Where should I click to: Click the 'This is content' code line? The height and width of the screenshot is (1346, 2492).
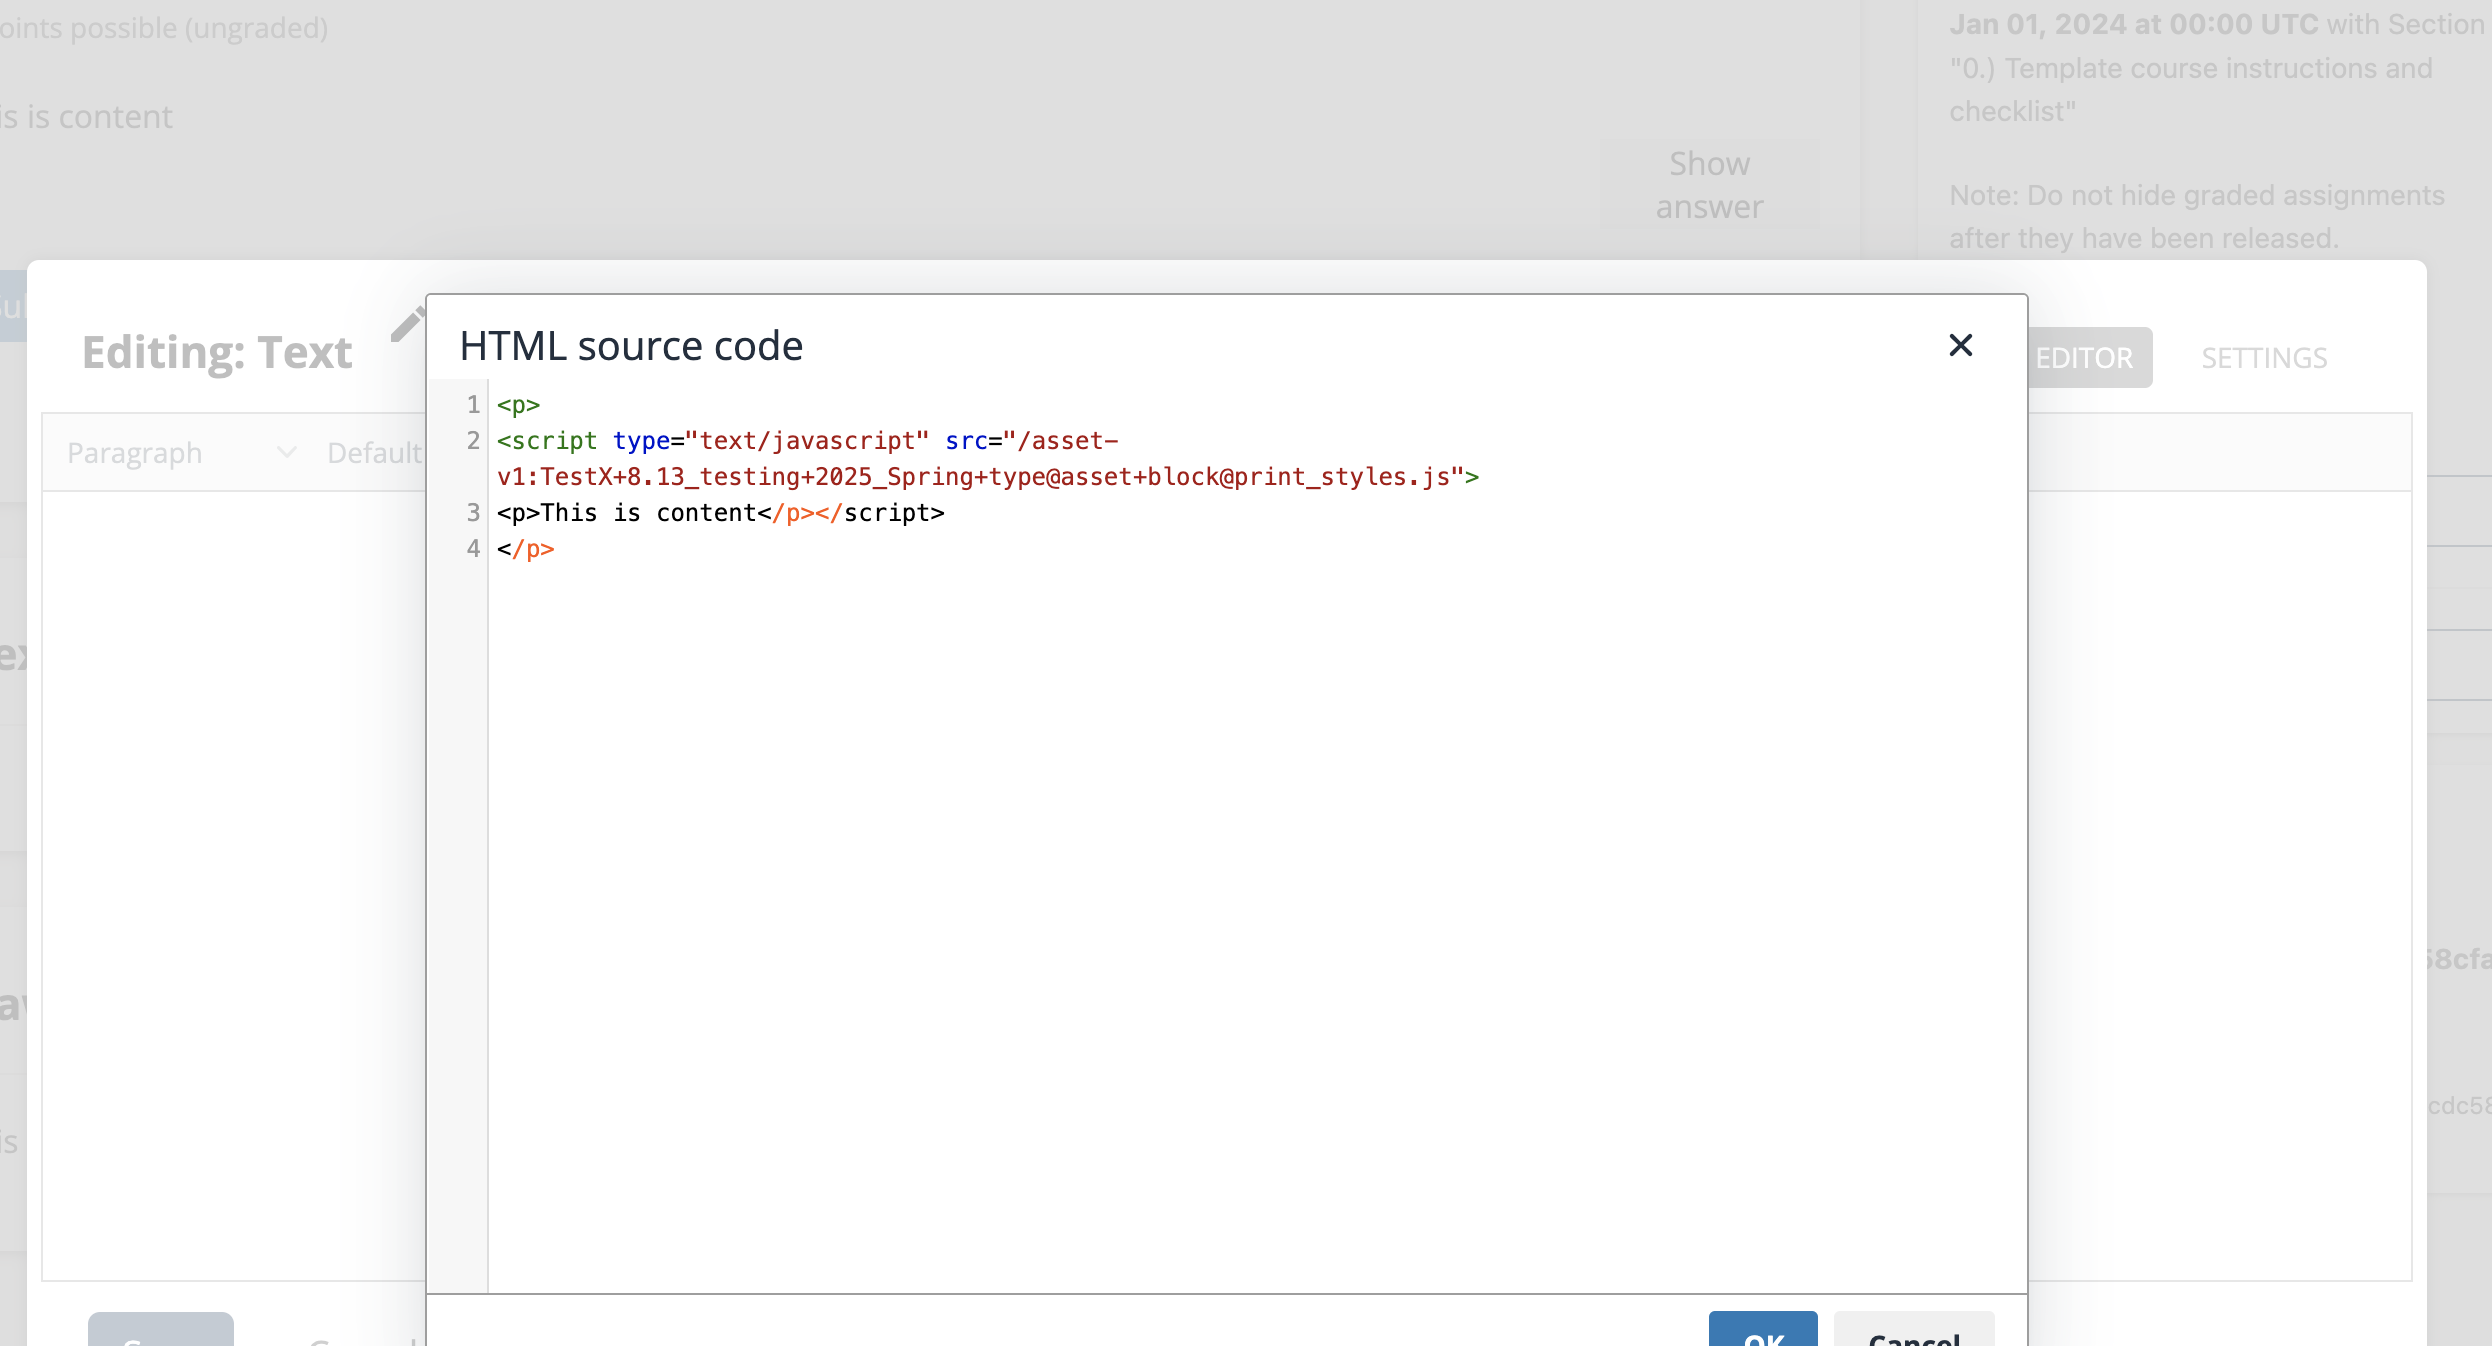tap(650, 513)
